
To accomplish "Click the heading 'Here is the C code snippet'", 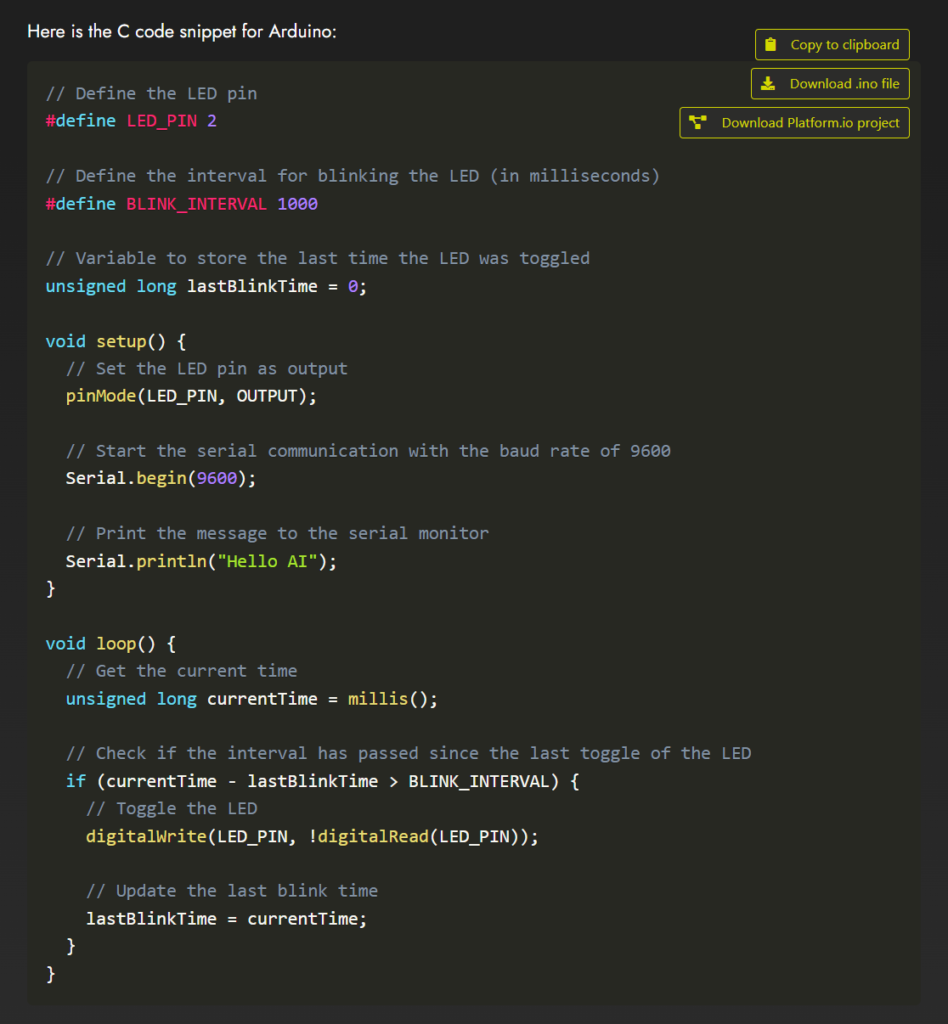I will [182, 31].
